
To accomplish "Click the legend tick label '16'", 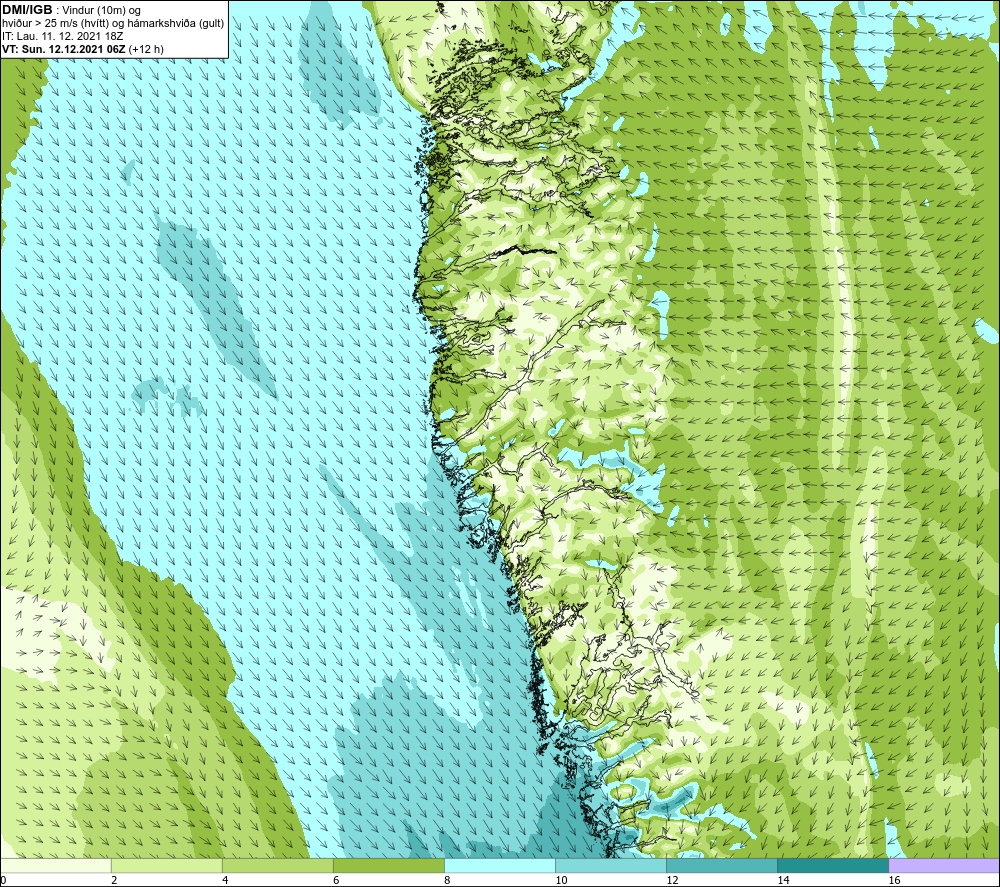I will pos(894,880).
